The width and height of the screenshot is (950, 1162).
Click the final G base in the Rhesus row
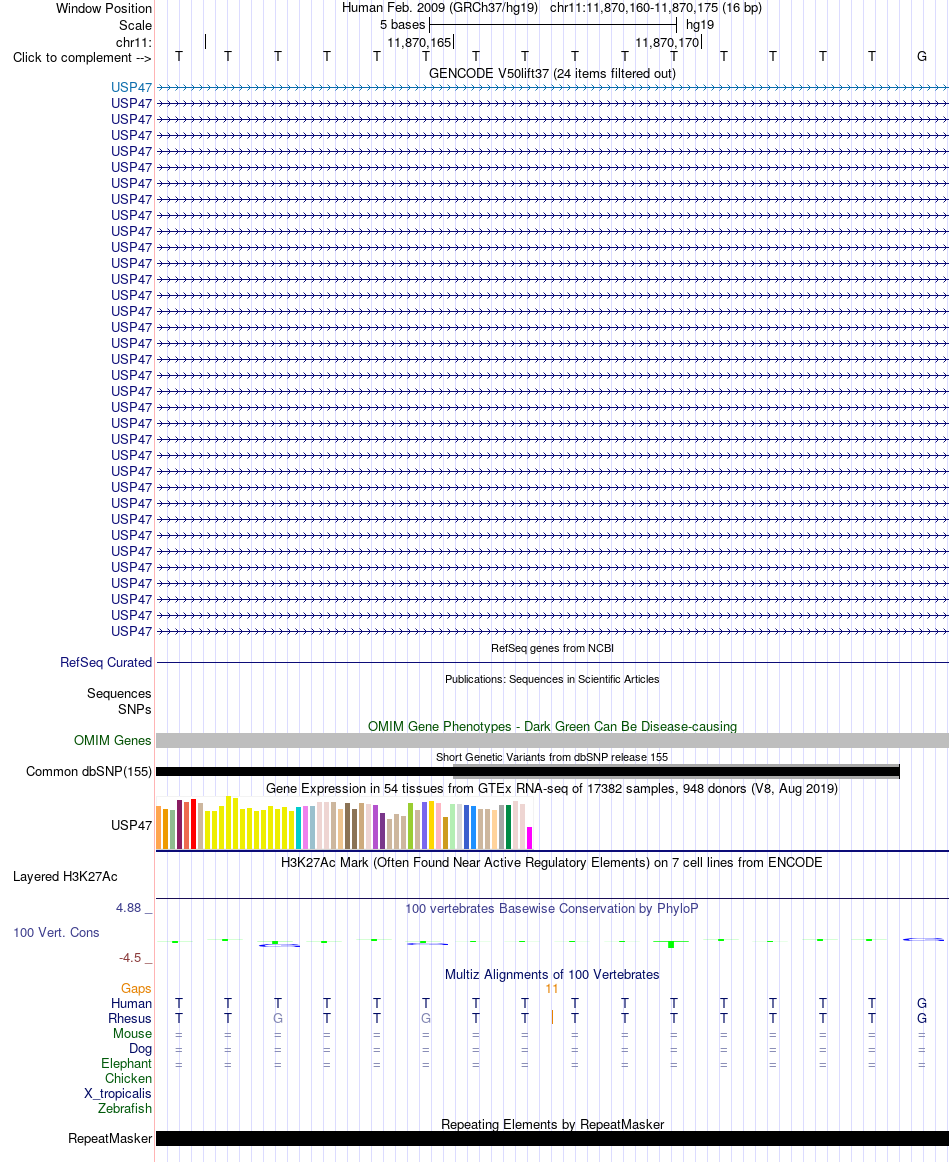922,1018
